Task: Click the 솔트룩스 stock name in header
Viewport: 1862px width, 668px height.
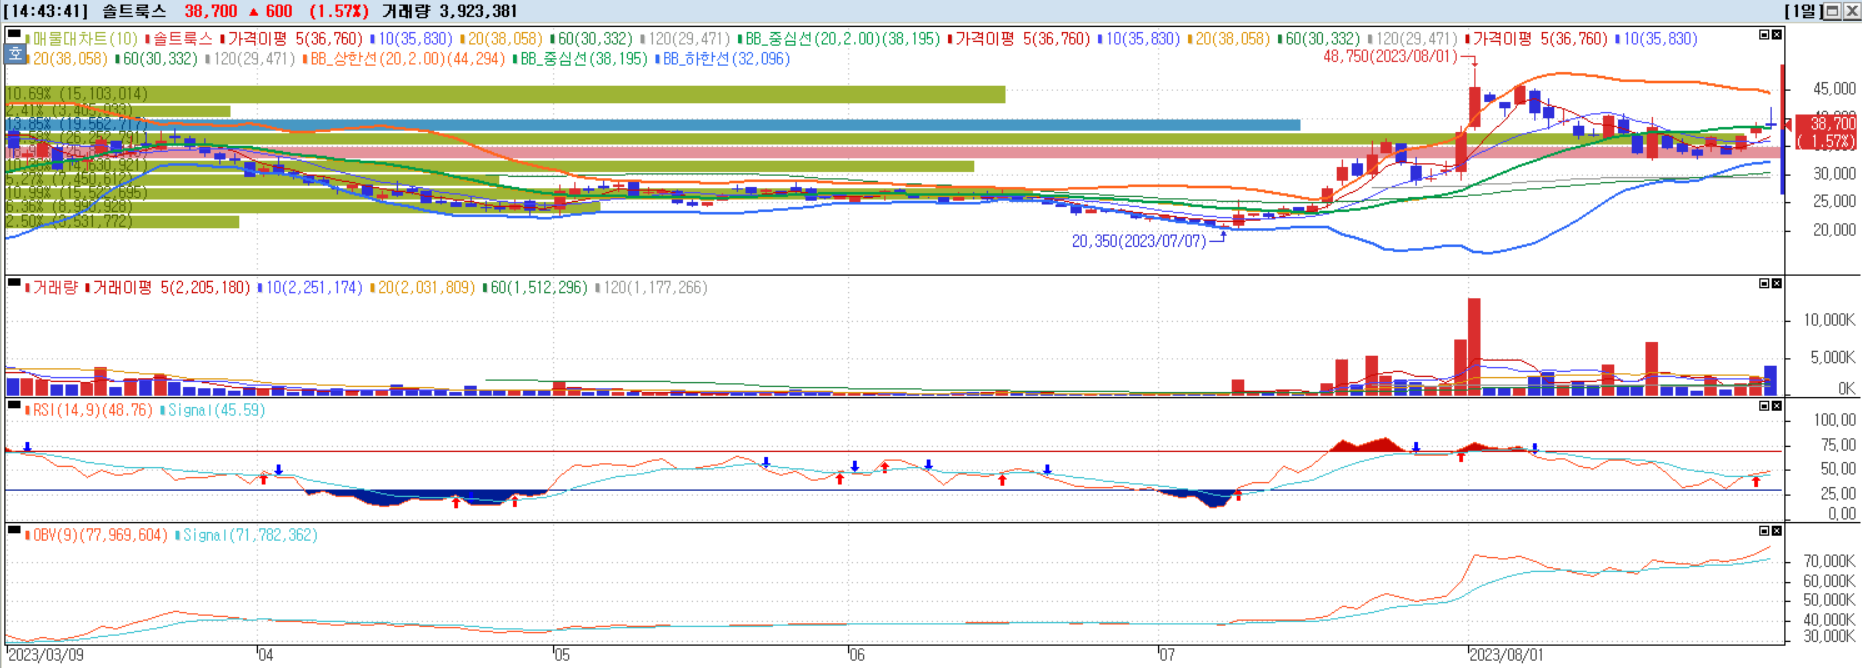Action: [134, 11]
